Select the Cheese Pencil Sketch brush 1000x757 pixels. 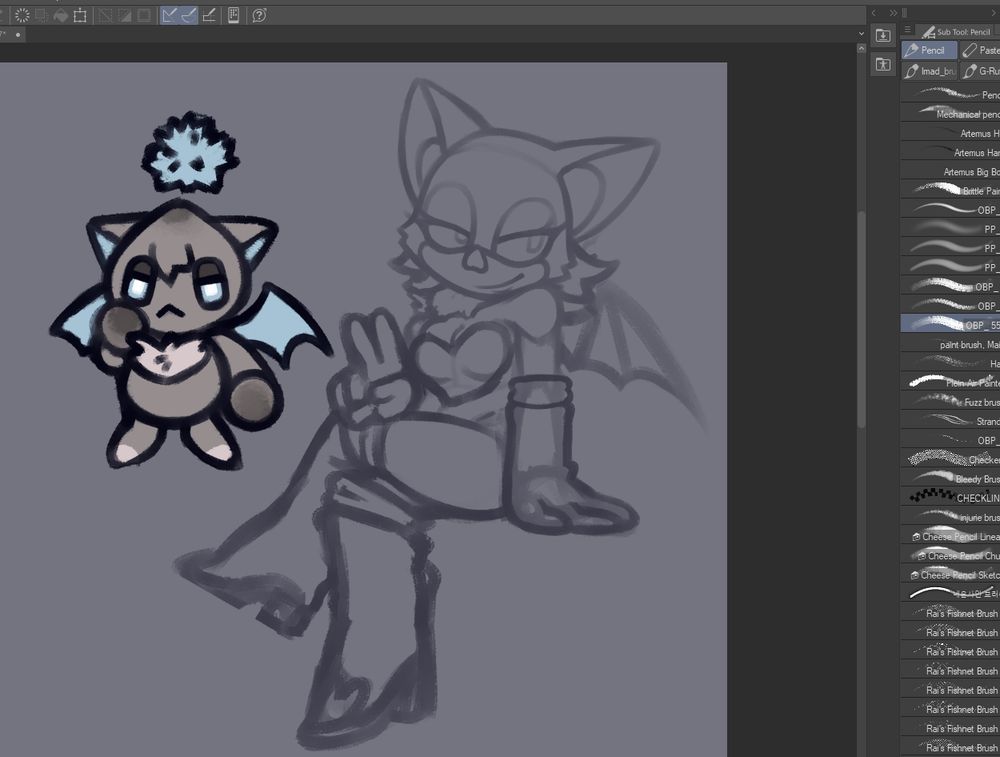click(x=950, y=574)
